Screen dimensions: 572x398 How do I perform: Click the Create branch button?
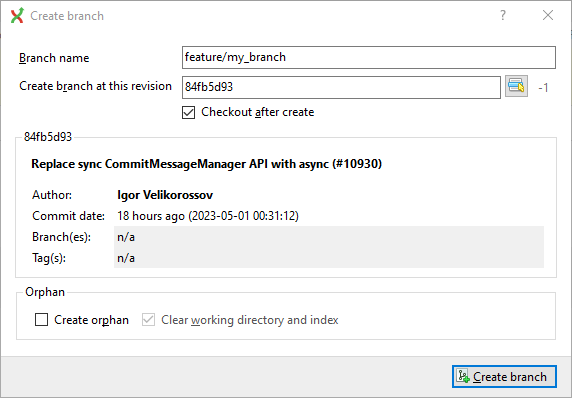coord(504,376)
